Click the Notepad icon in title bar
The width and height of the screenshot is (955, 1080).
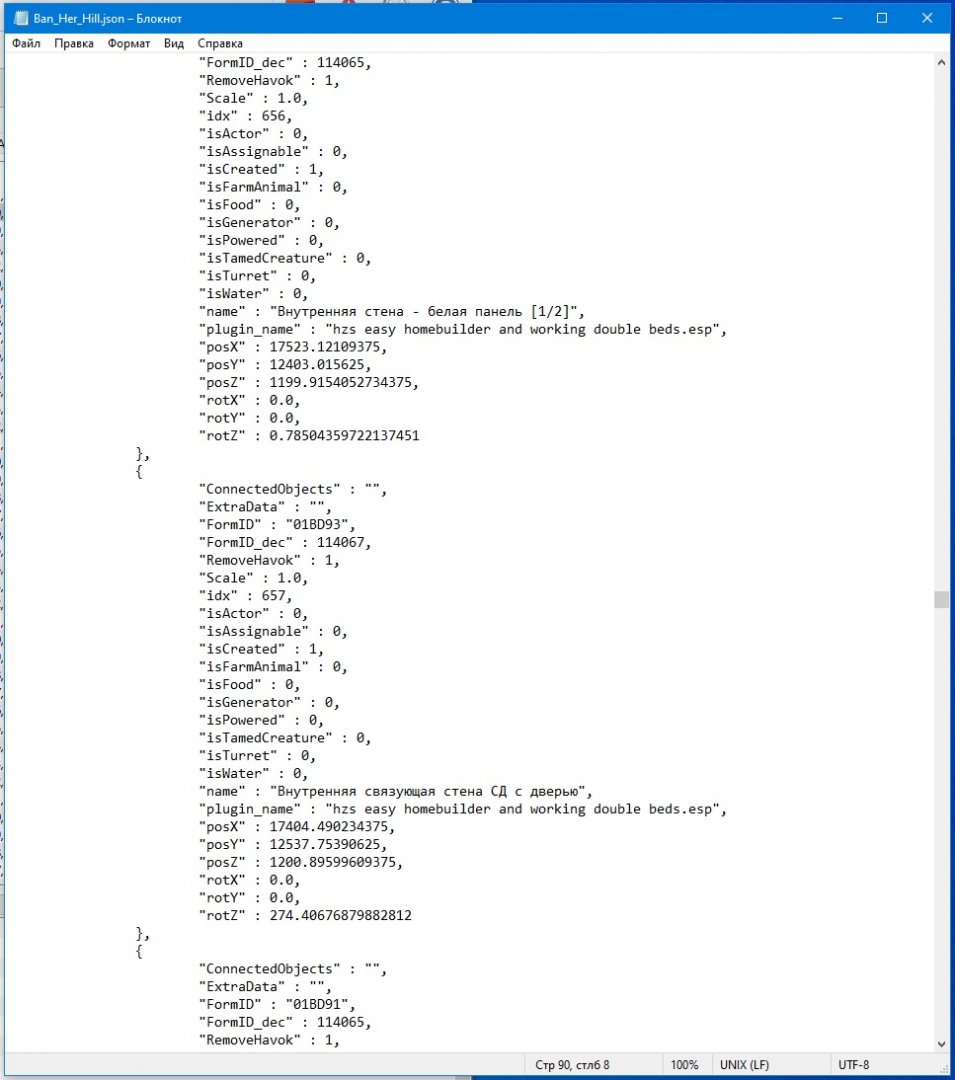[x=21, y=19]
